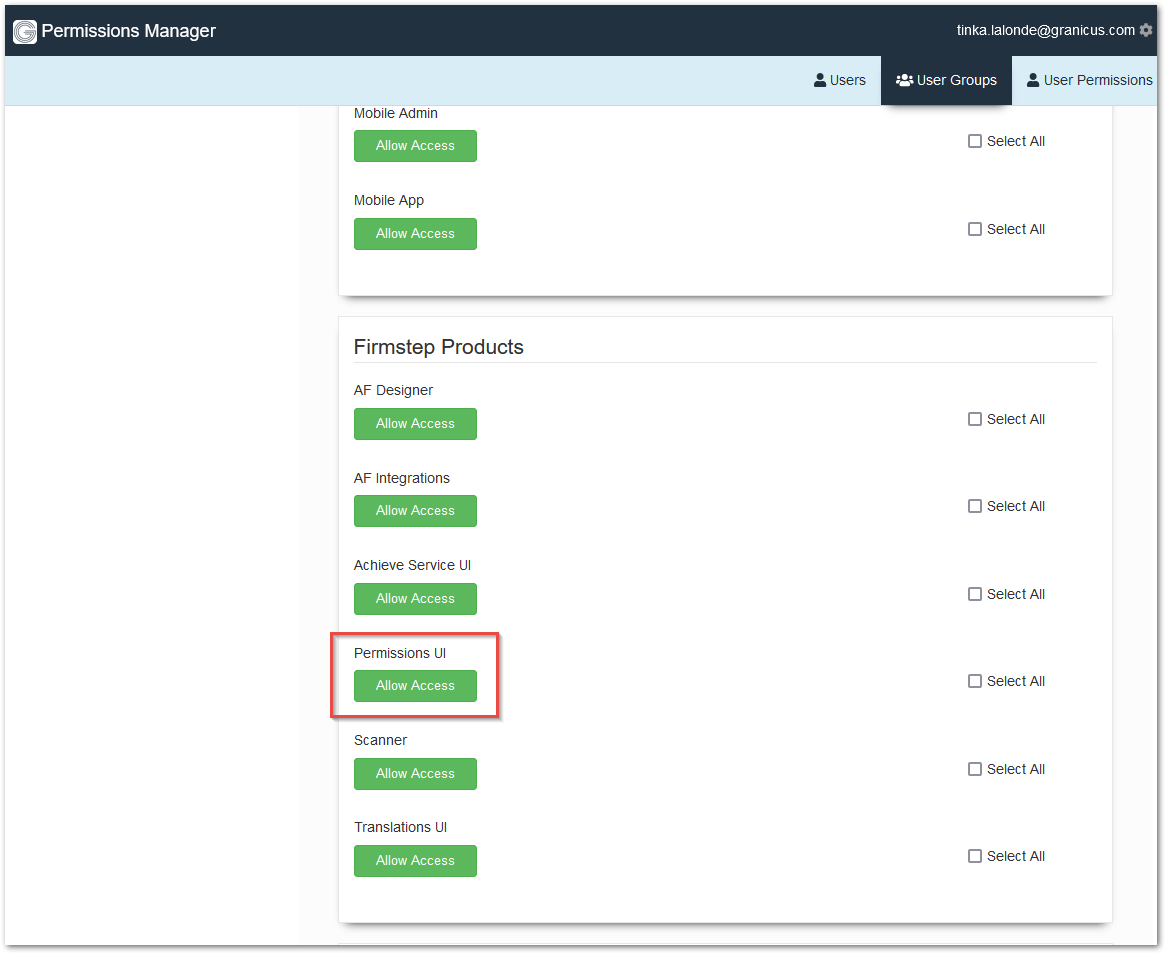1166x954 pixels.
Task: Check Select All for AF Designer
Action: tap(974, 419)
